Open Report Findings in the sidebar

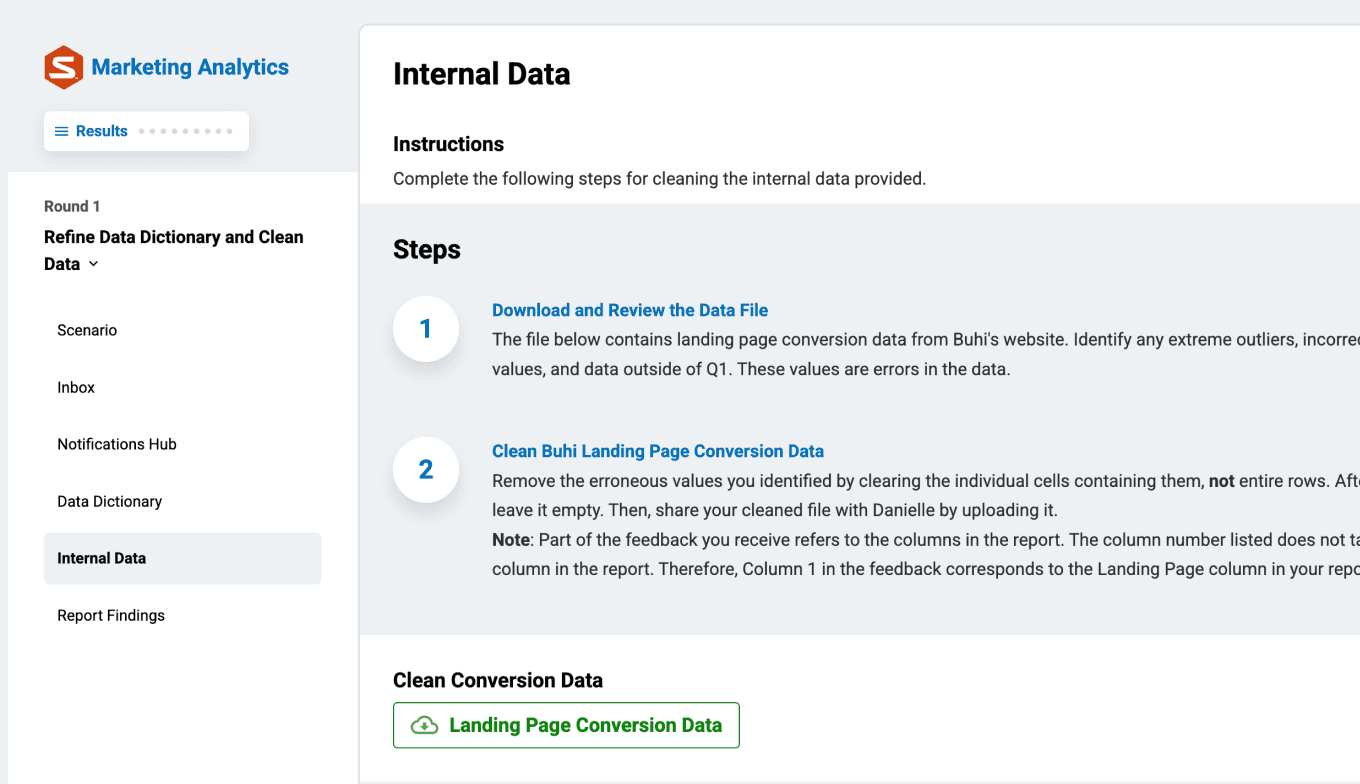[111, 615]
